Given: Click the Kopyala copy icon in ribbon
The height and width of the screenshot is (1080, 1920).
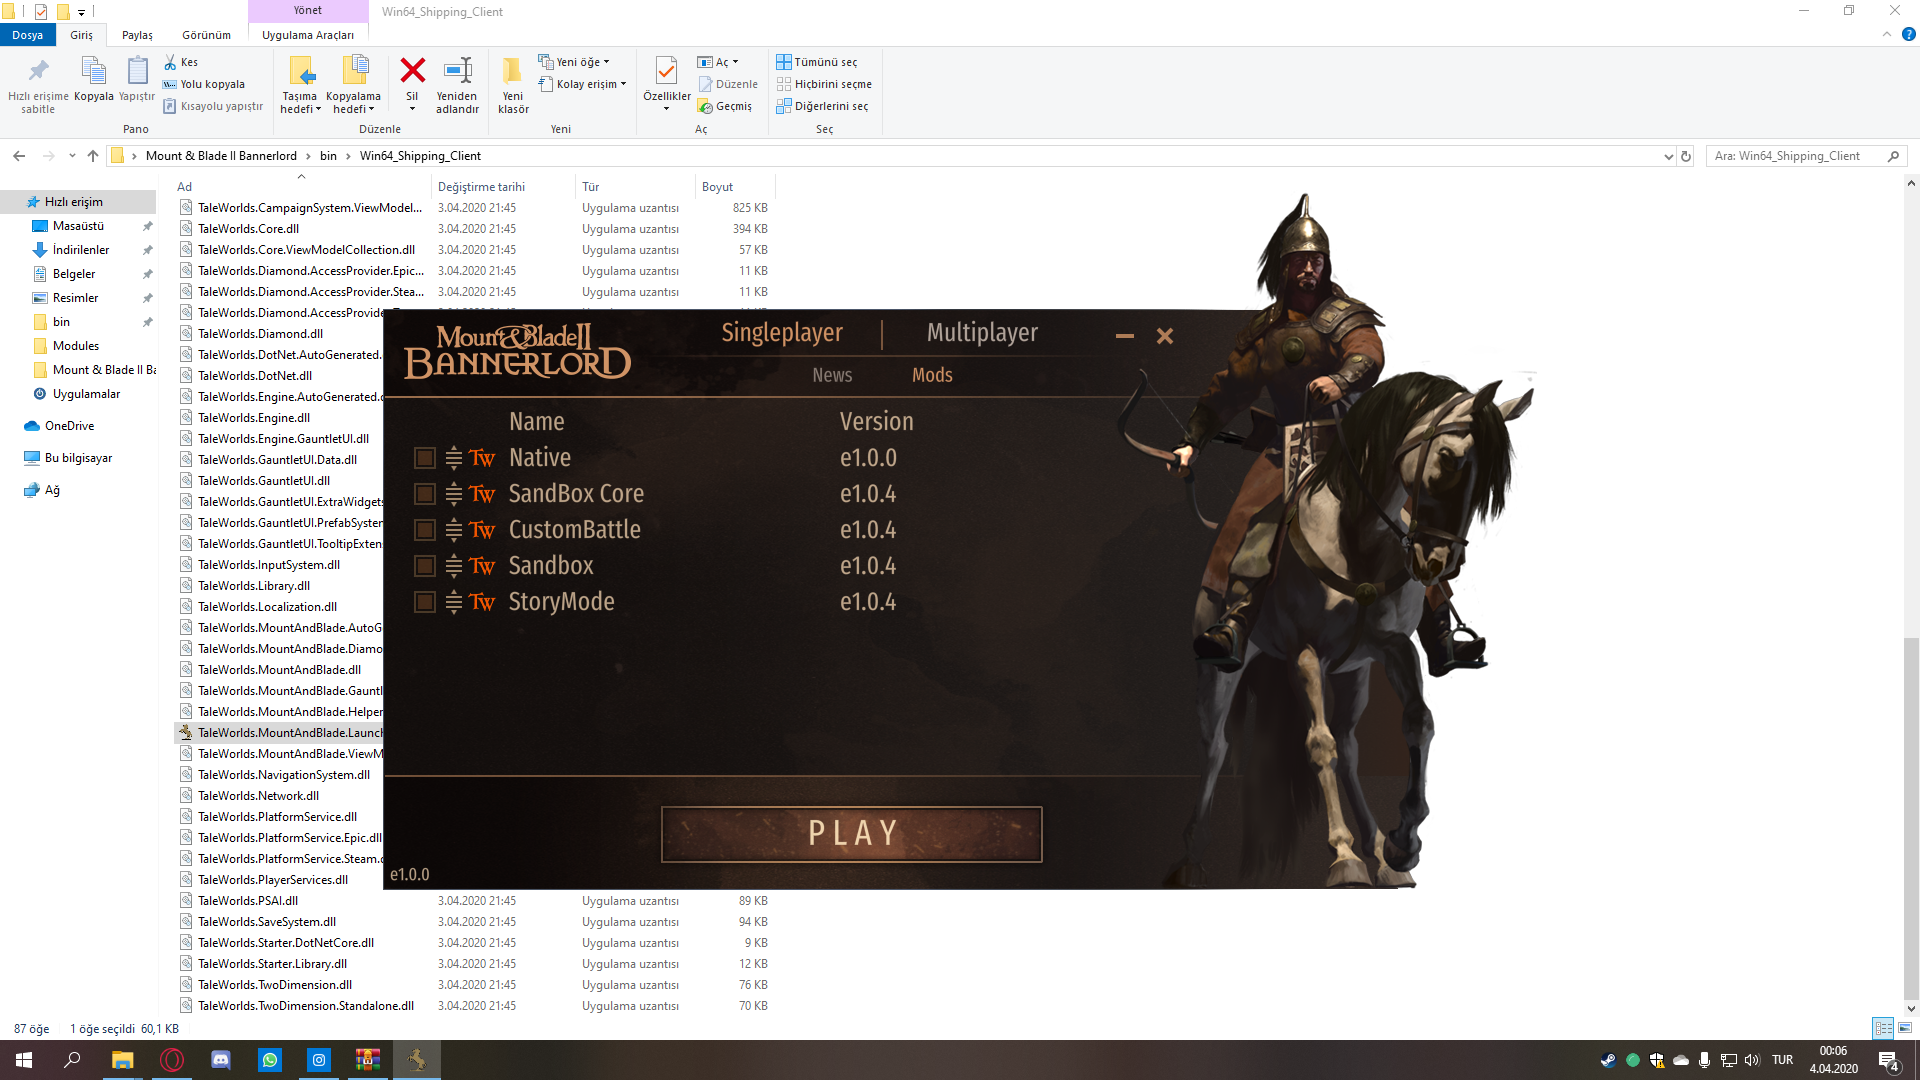Looking at the screenshot, I should coord(93,70).
